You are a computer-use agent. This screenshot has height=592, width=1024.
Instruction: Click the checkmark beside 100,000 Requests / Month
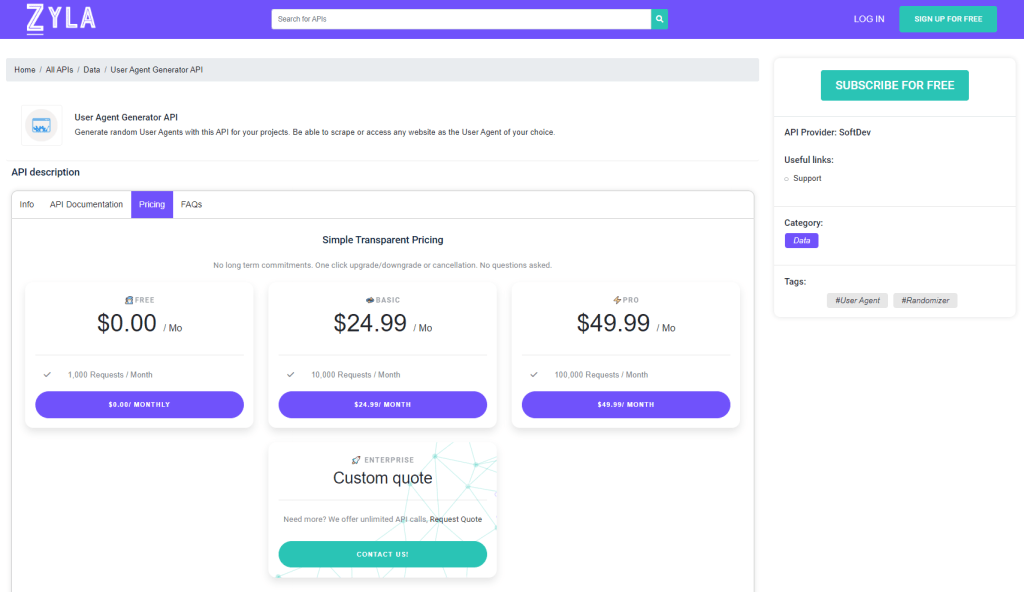pyautogui.click(x=534, y=374)
